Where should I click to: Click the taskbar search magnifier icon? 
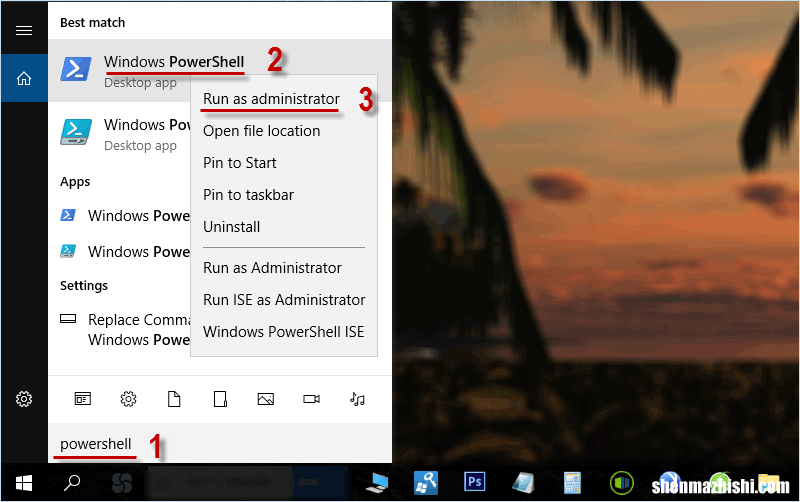pos(72,482)
